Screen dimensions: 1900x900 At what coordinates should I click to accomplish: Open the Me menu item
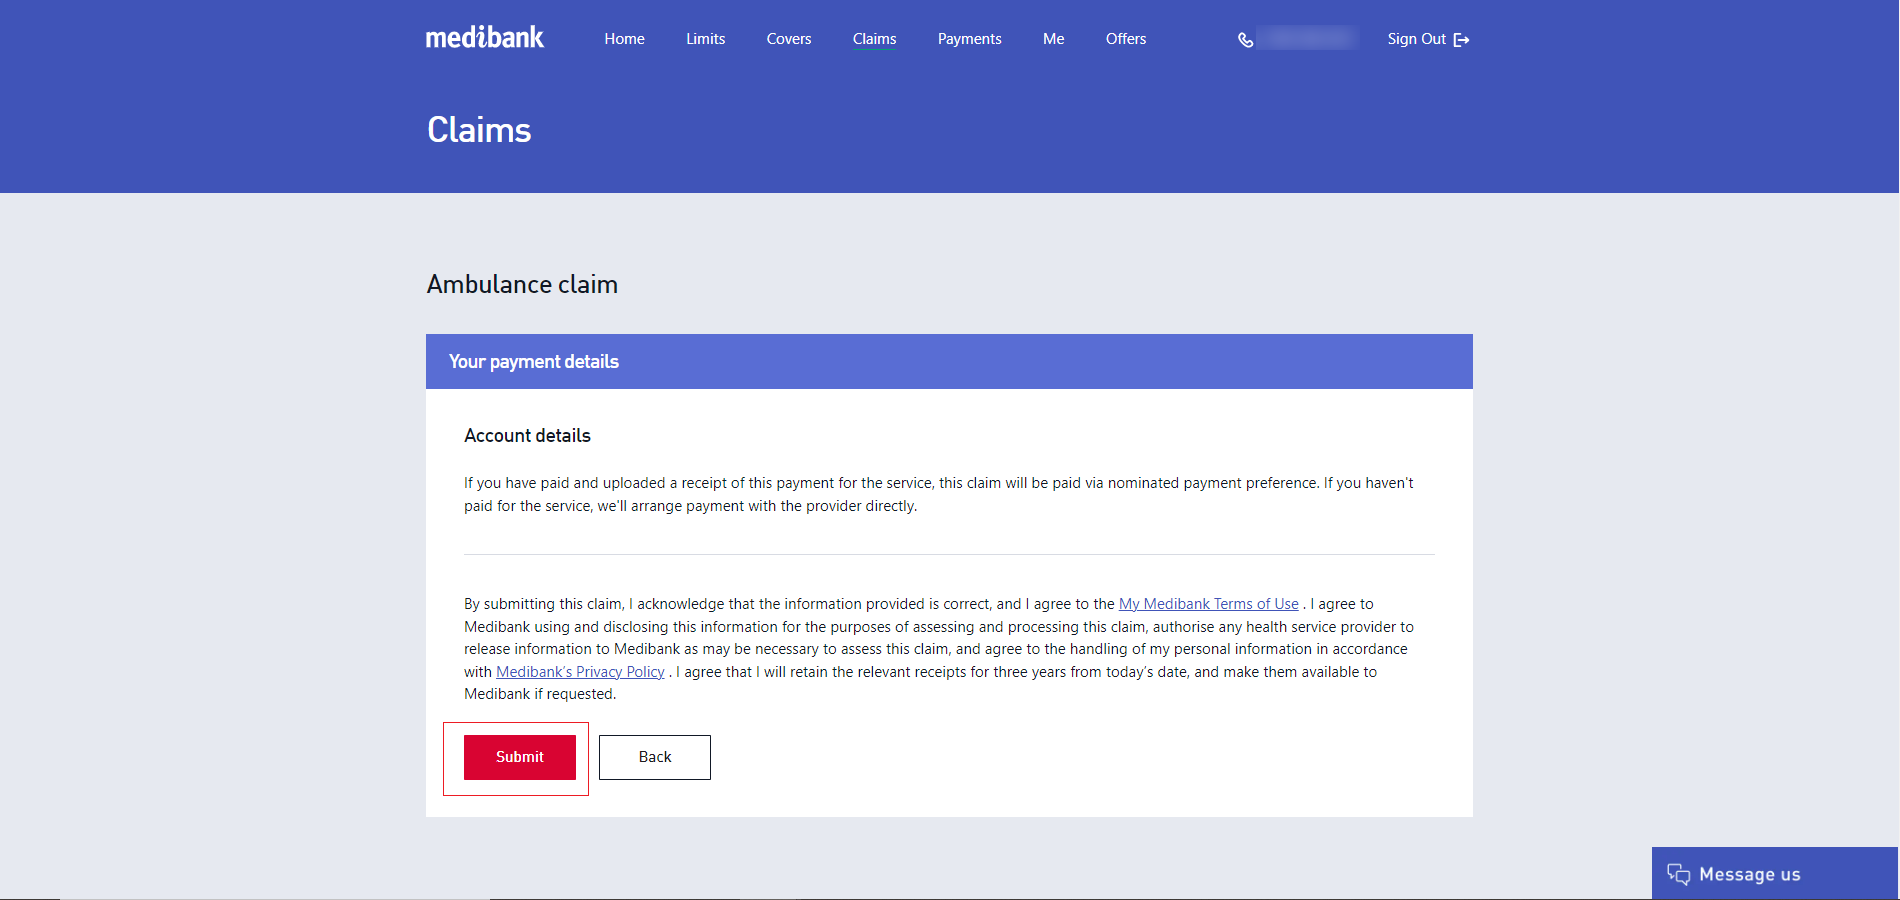pyautogui.click(x=1053, y=39)
